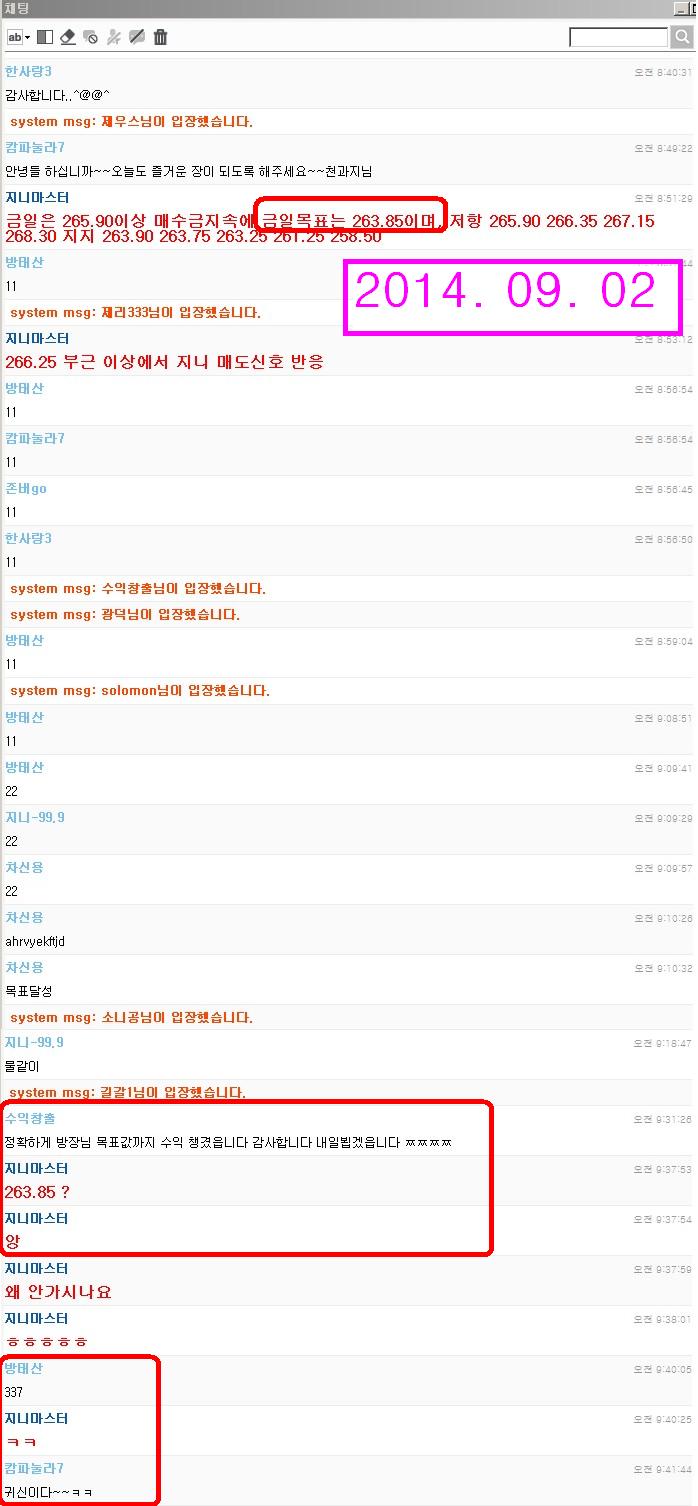
Task: Click username 존버go
Action: pyautogui.click(x=26, y=488)
